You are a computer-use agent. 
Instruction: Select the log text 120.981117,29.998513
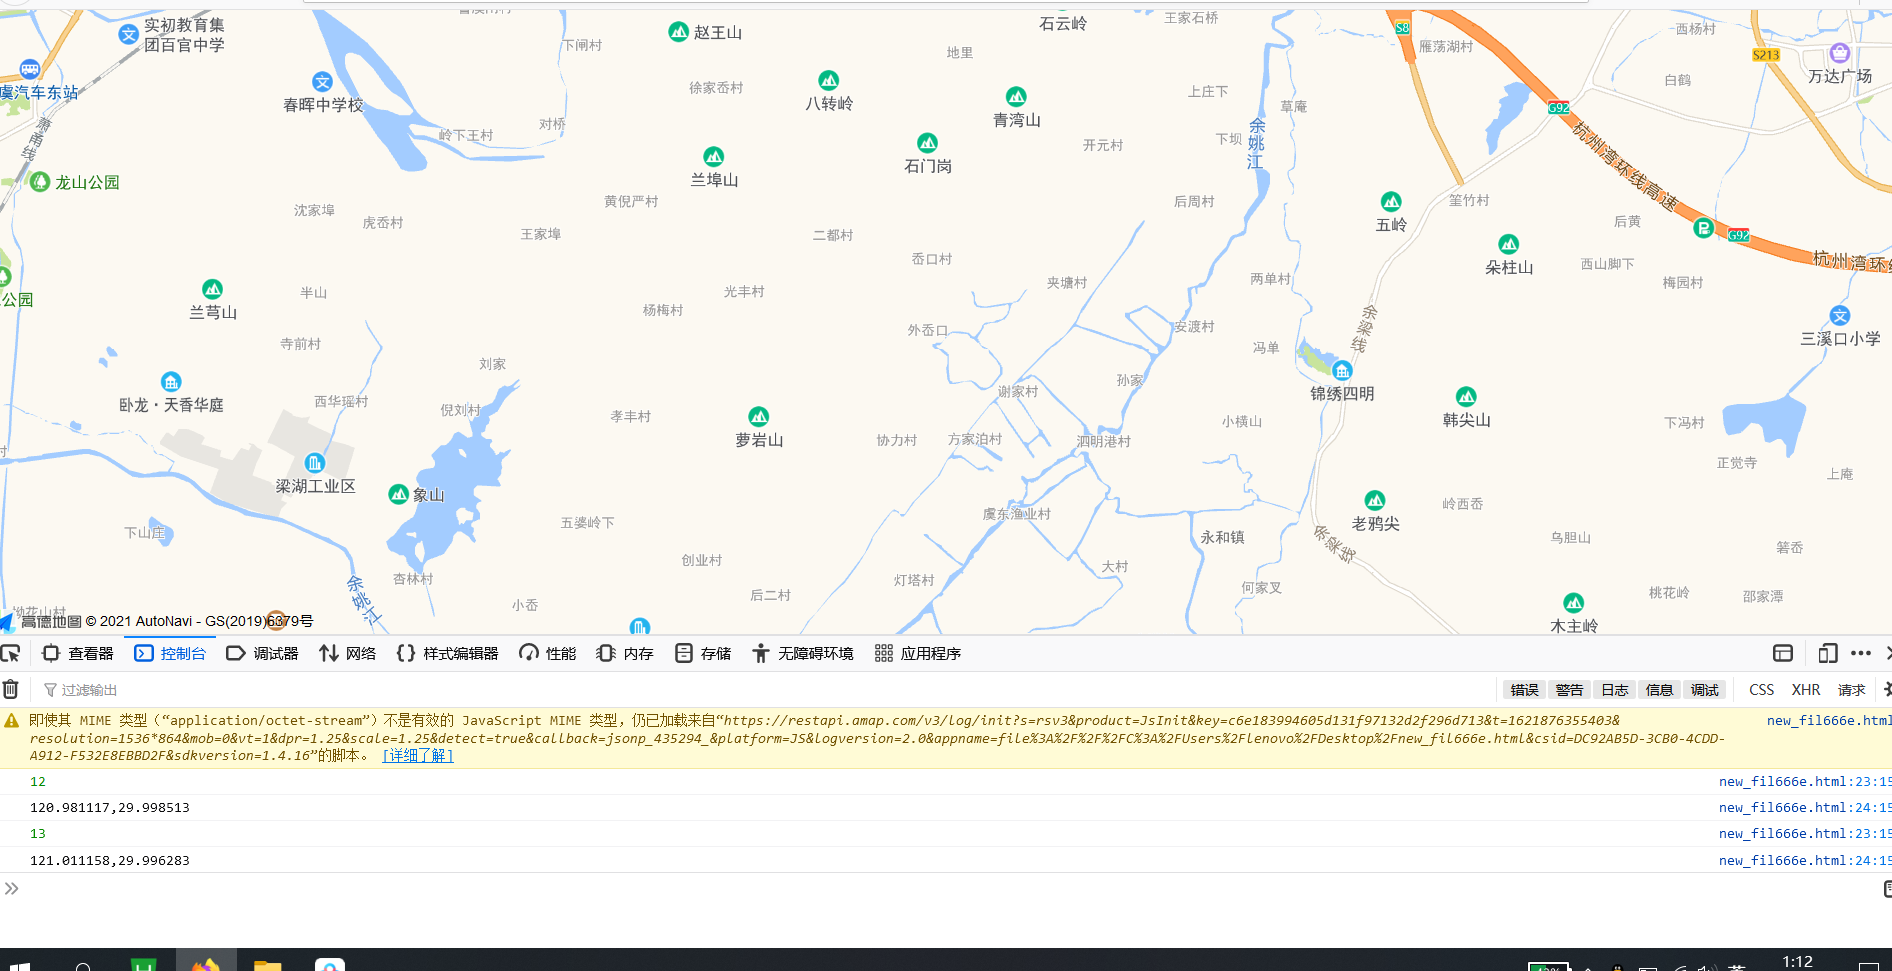pyautogui.click(x=110, y=807)
